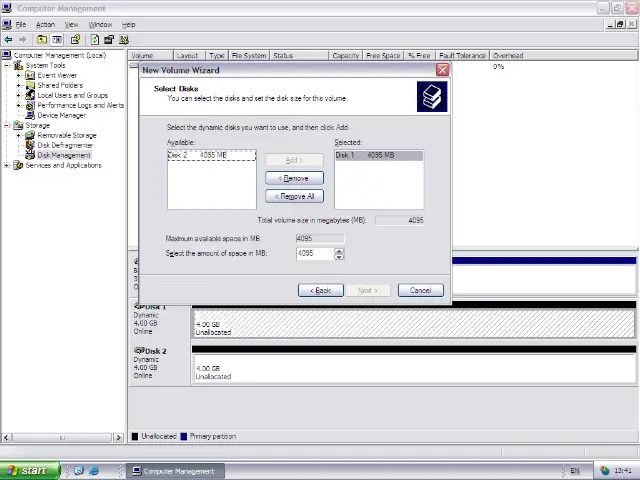Go back with the < Back button
The image size is (640, 480).
321,290
